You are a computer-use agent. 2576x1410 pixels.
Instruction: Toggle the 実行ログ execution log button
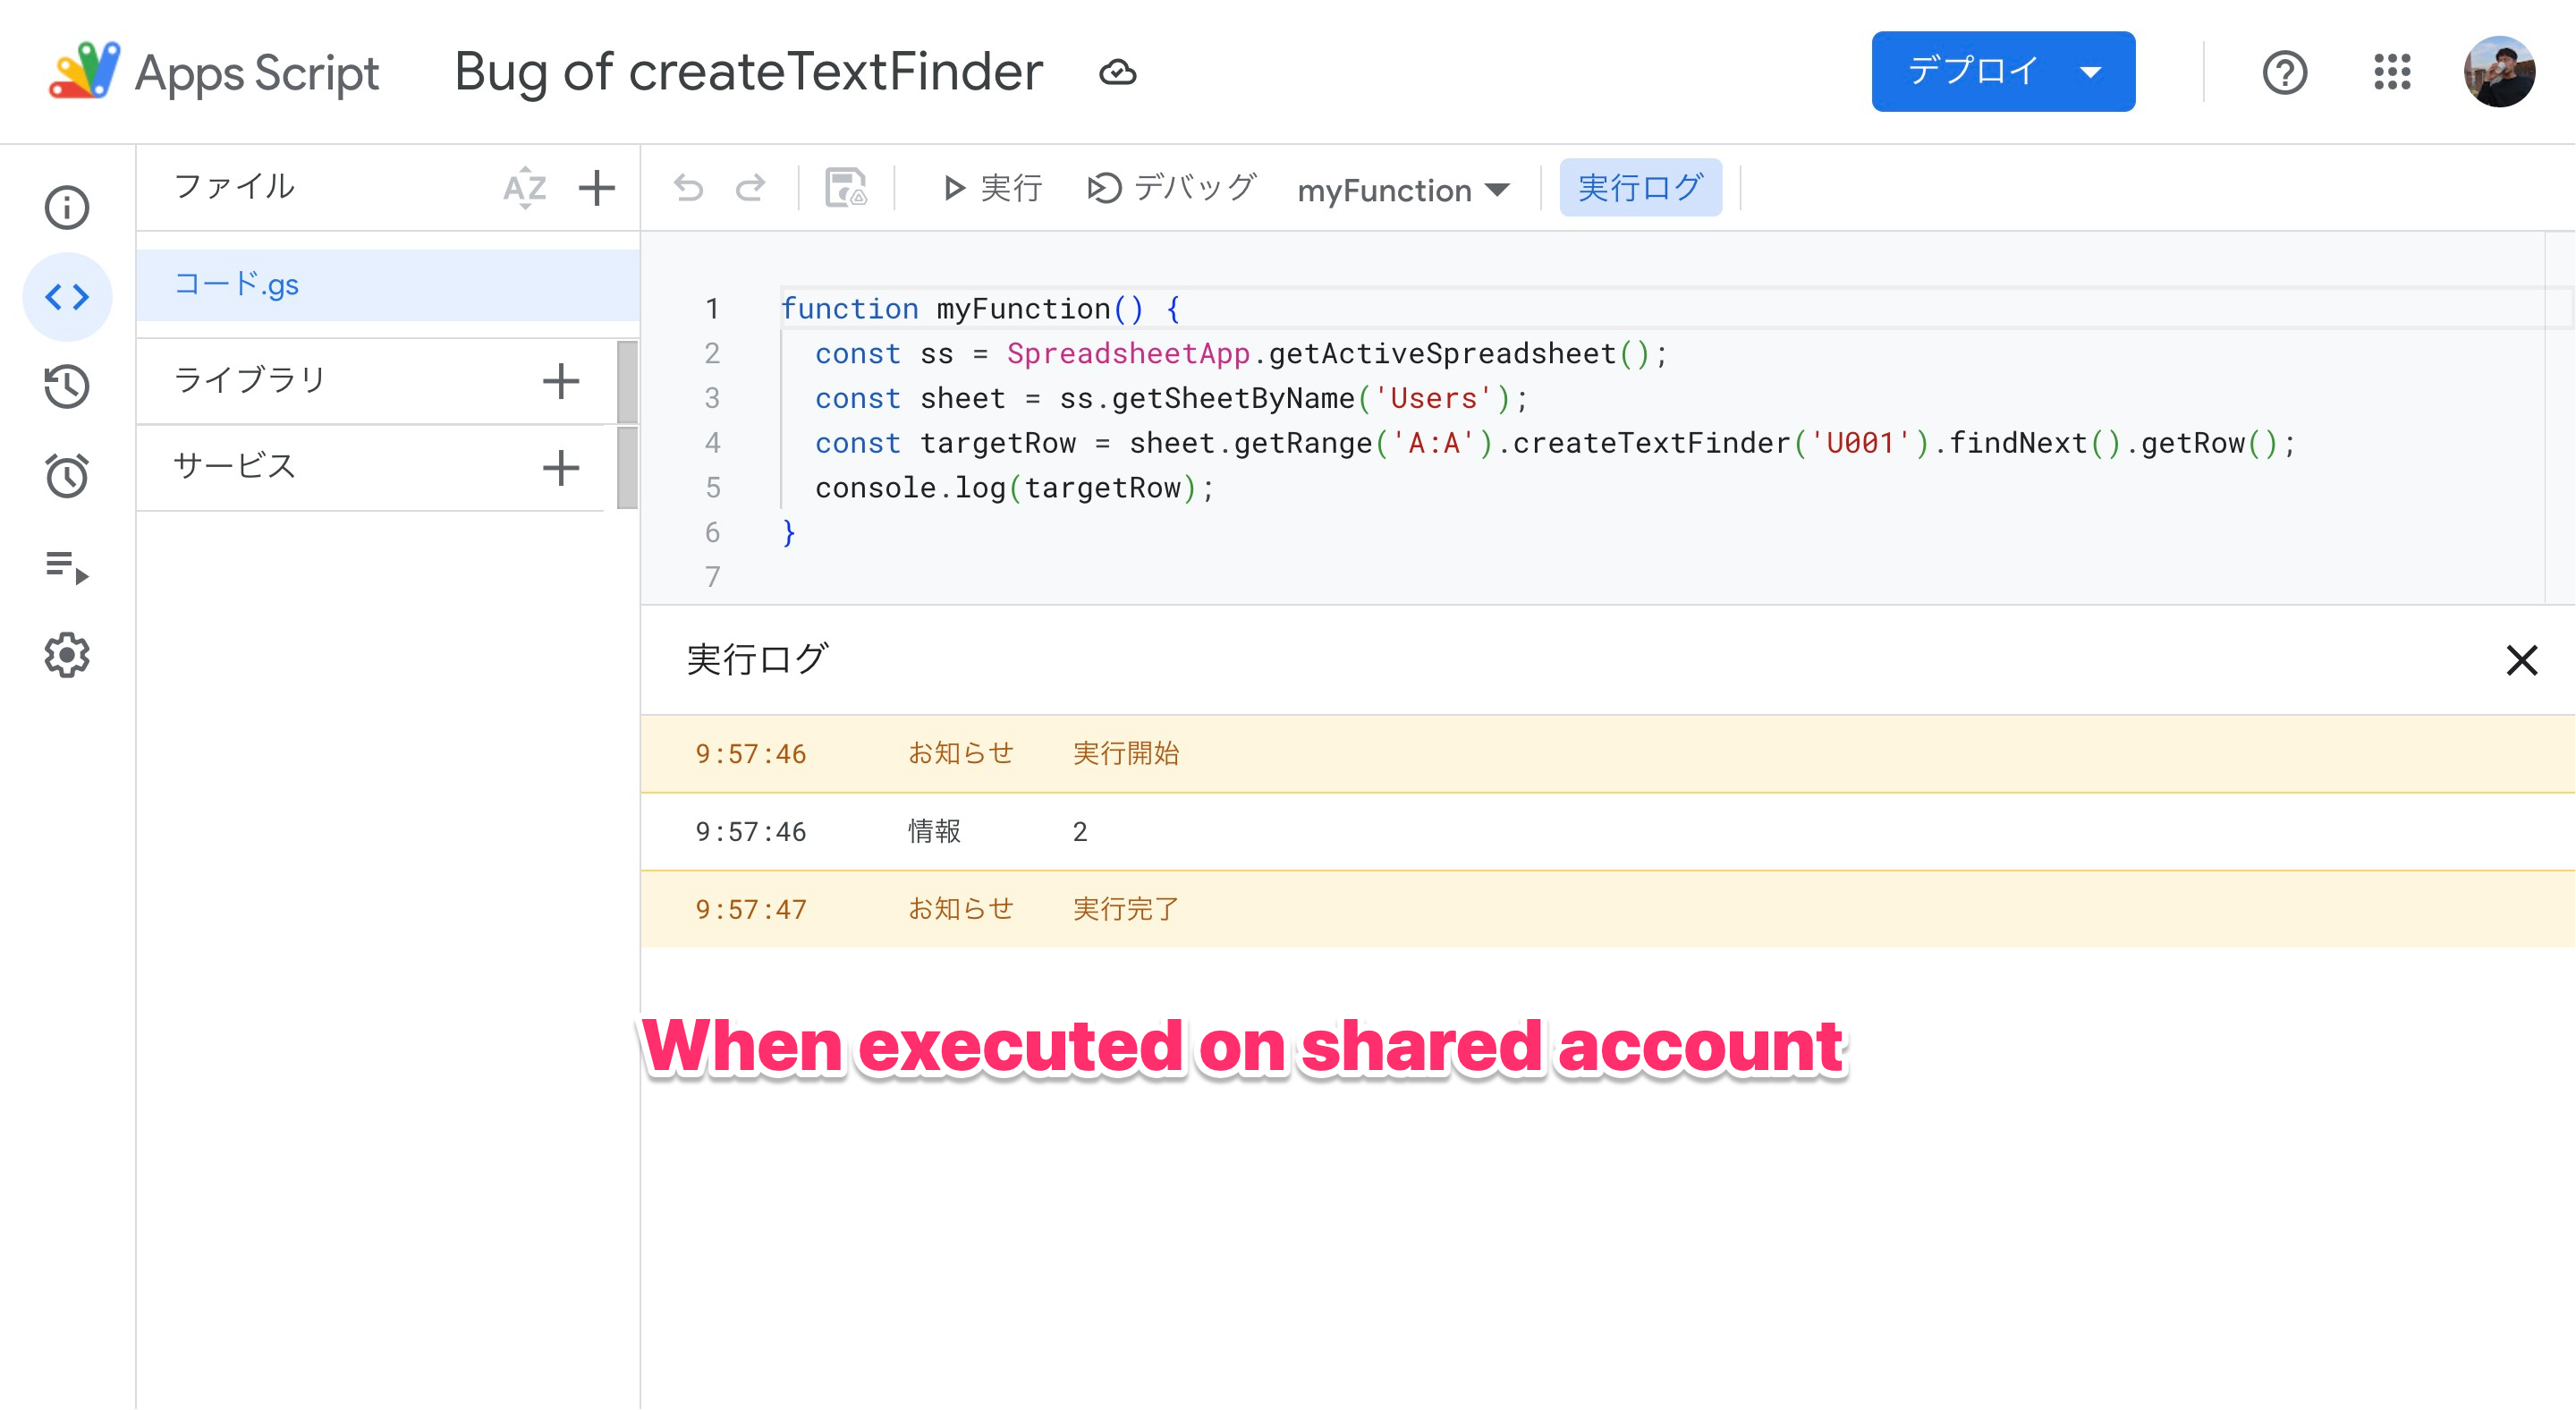click(1640, 188)
